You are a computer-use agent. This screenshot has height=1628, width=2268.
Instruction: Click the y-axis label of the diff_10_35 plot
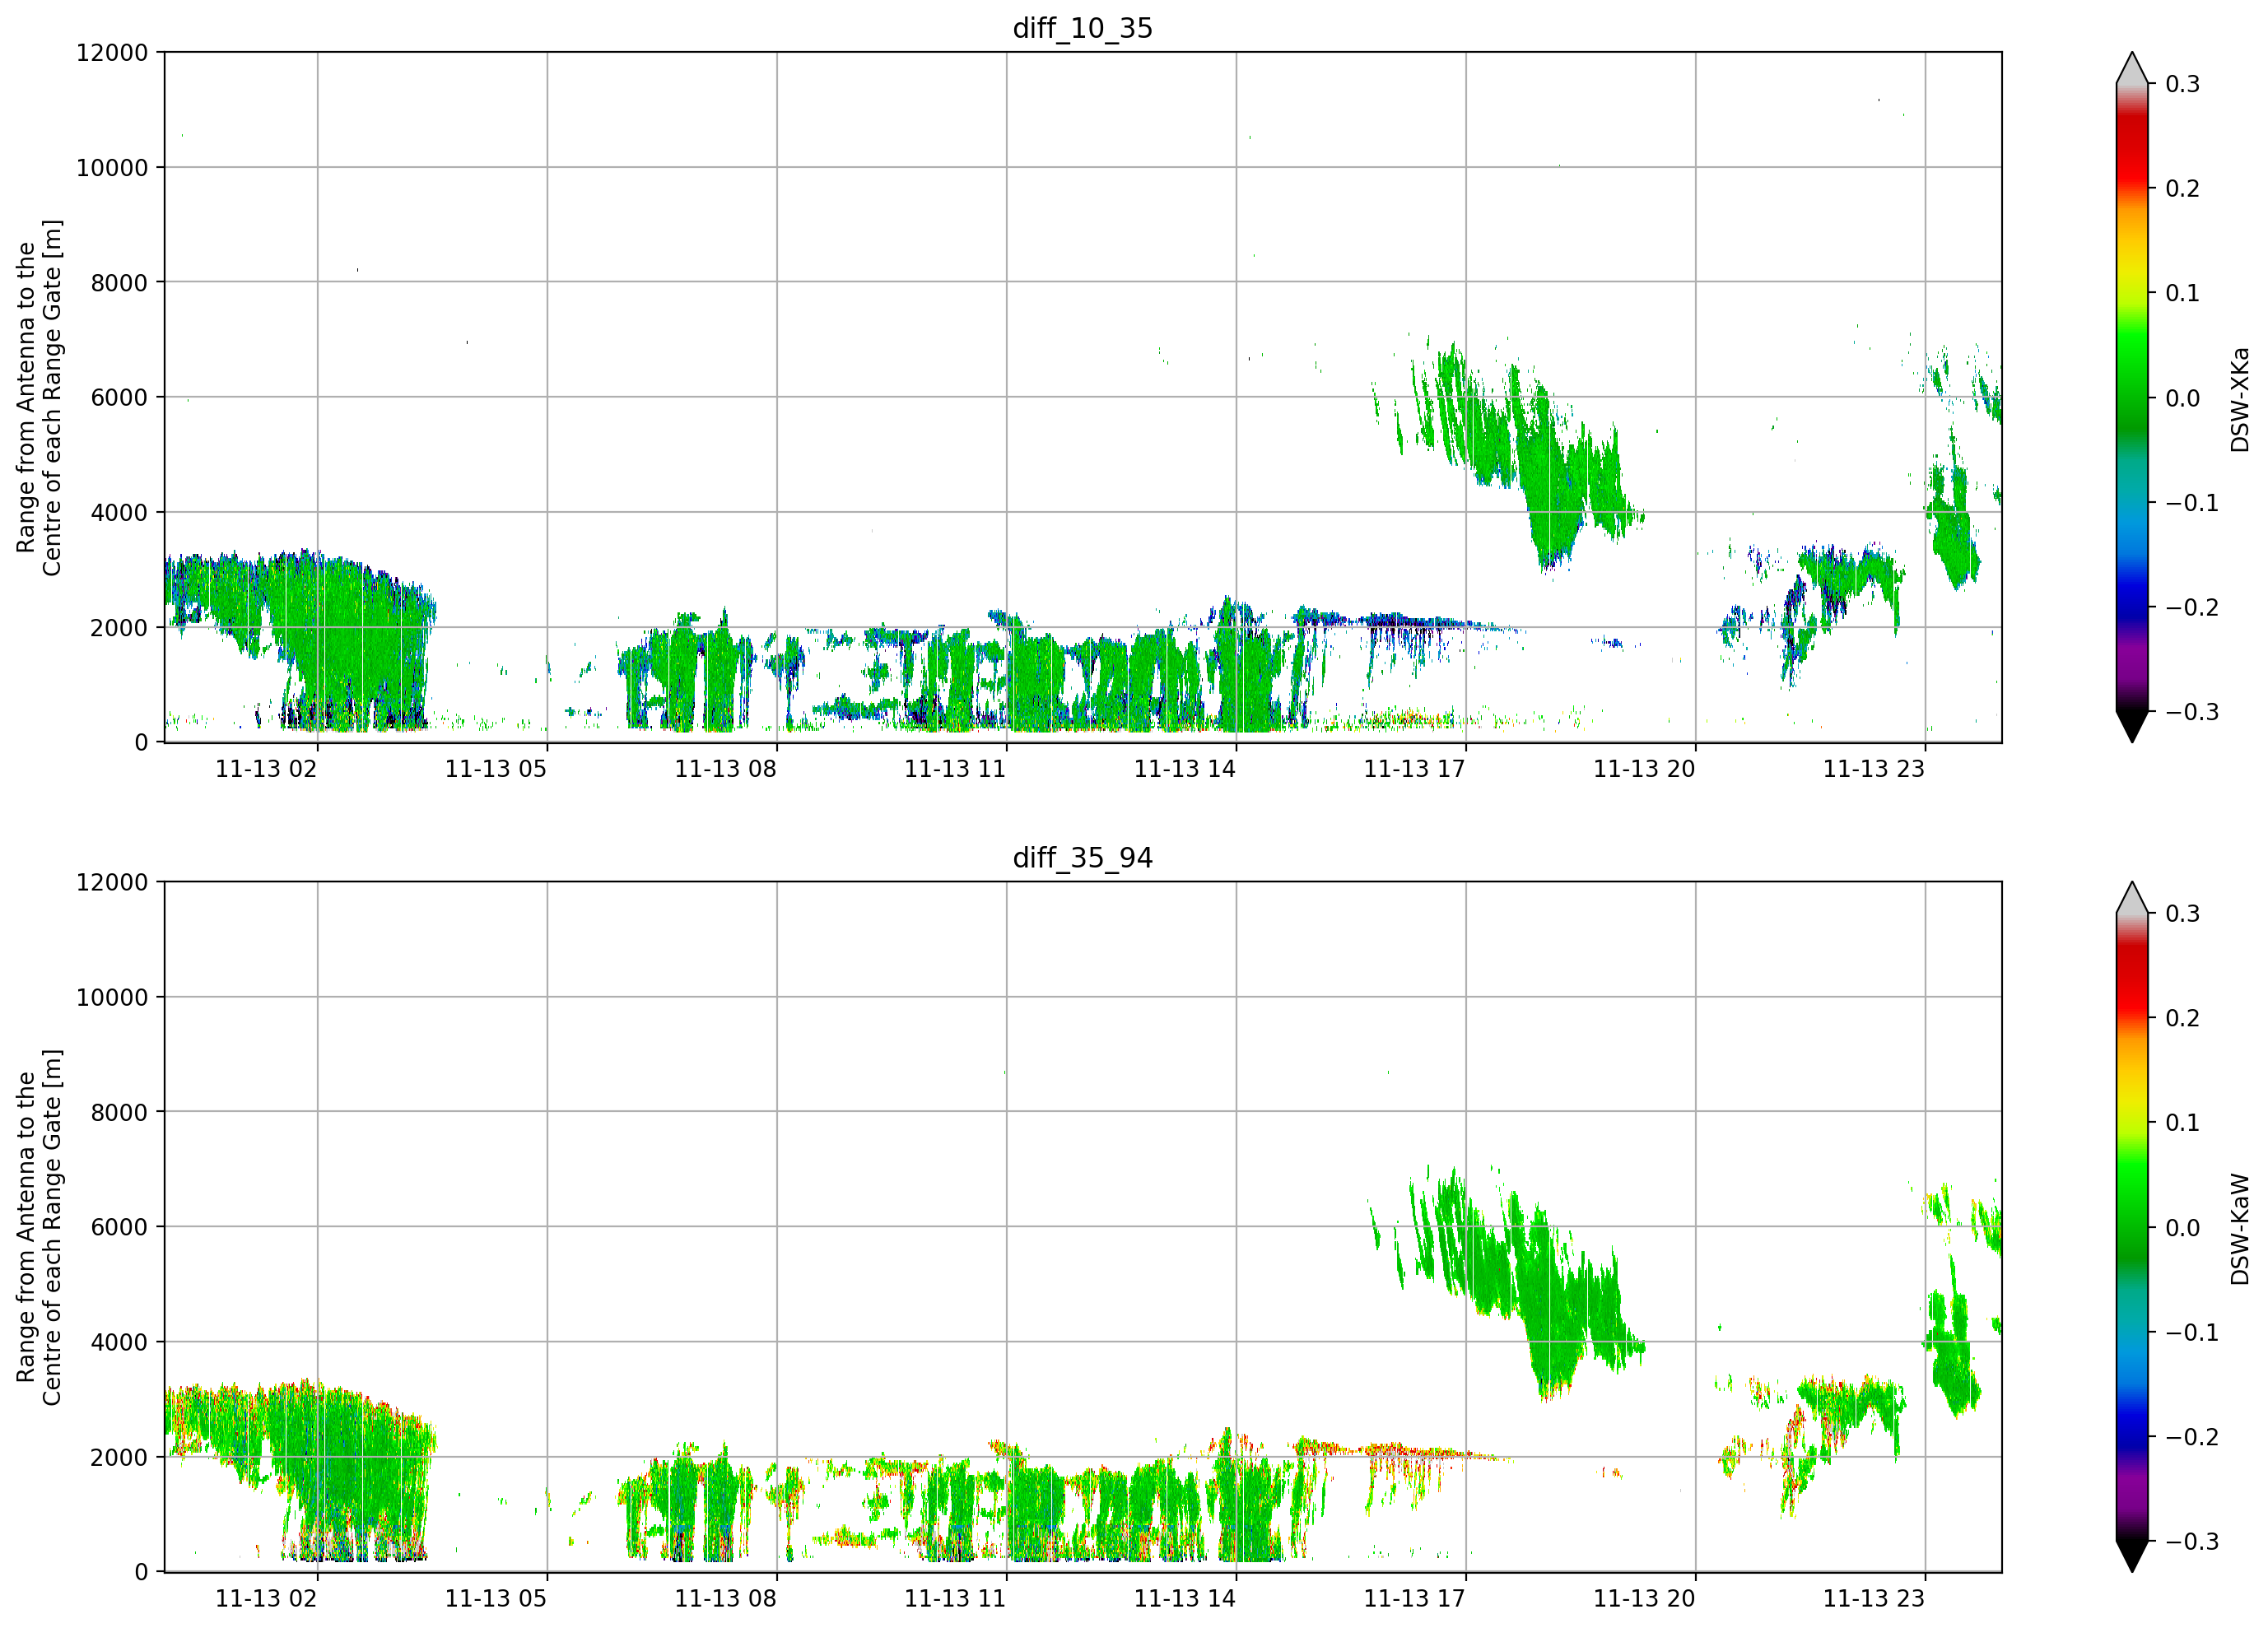(39, 397)
